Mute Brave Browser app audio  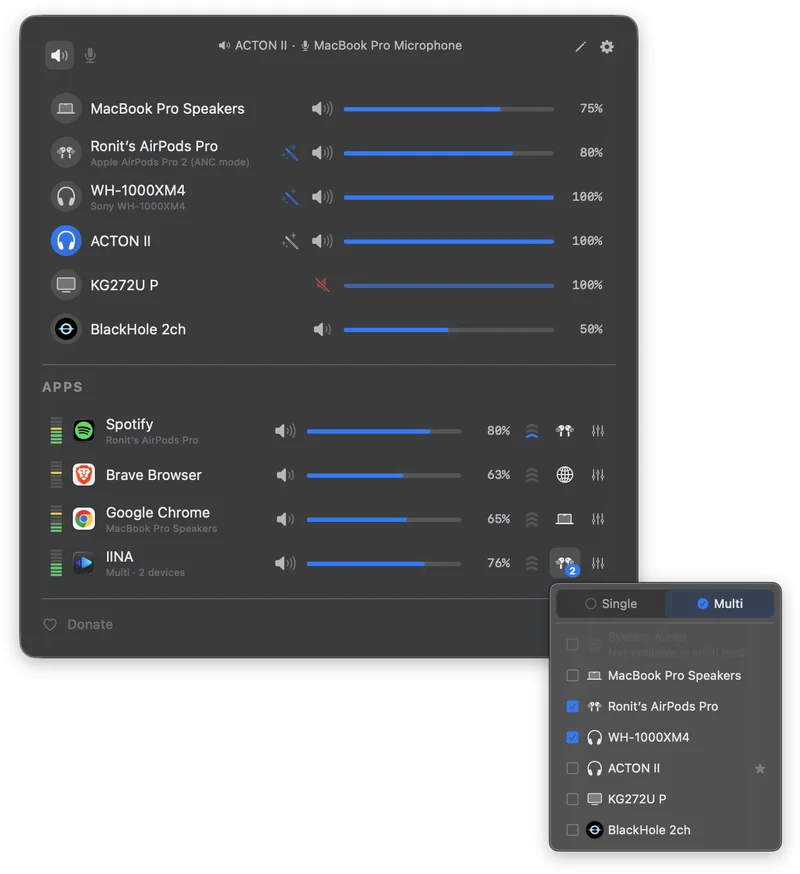[285, 474]
